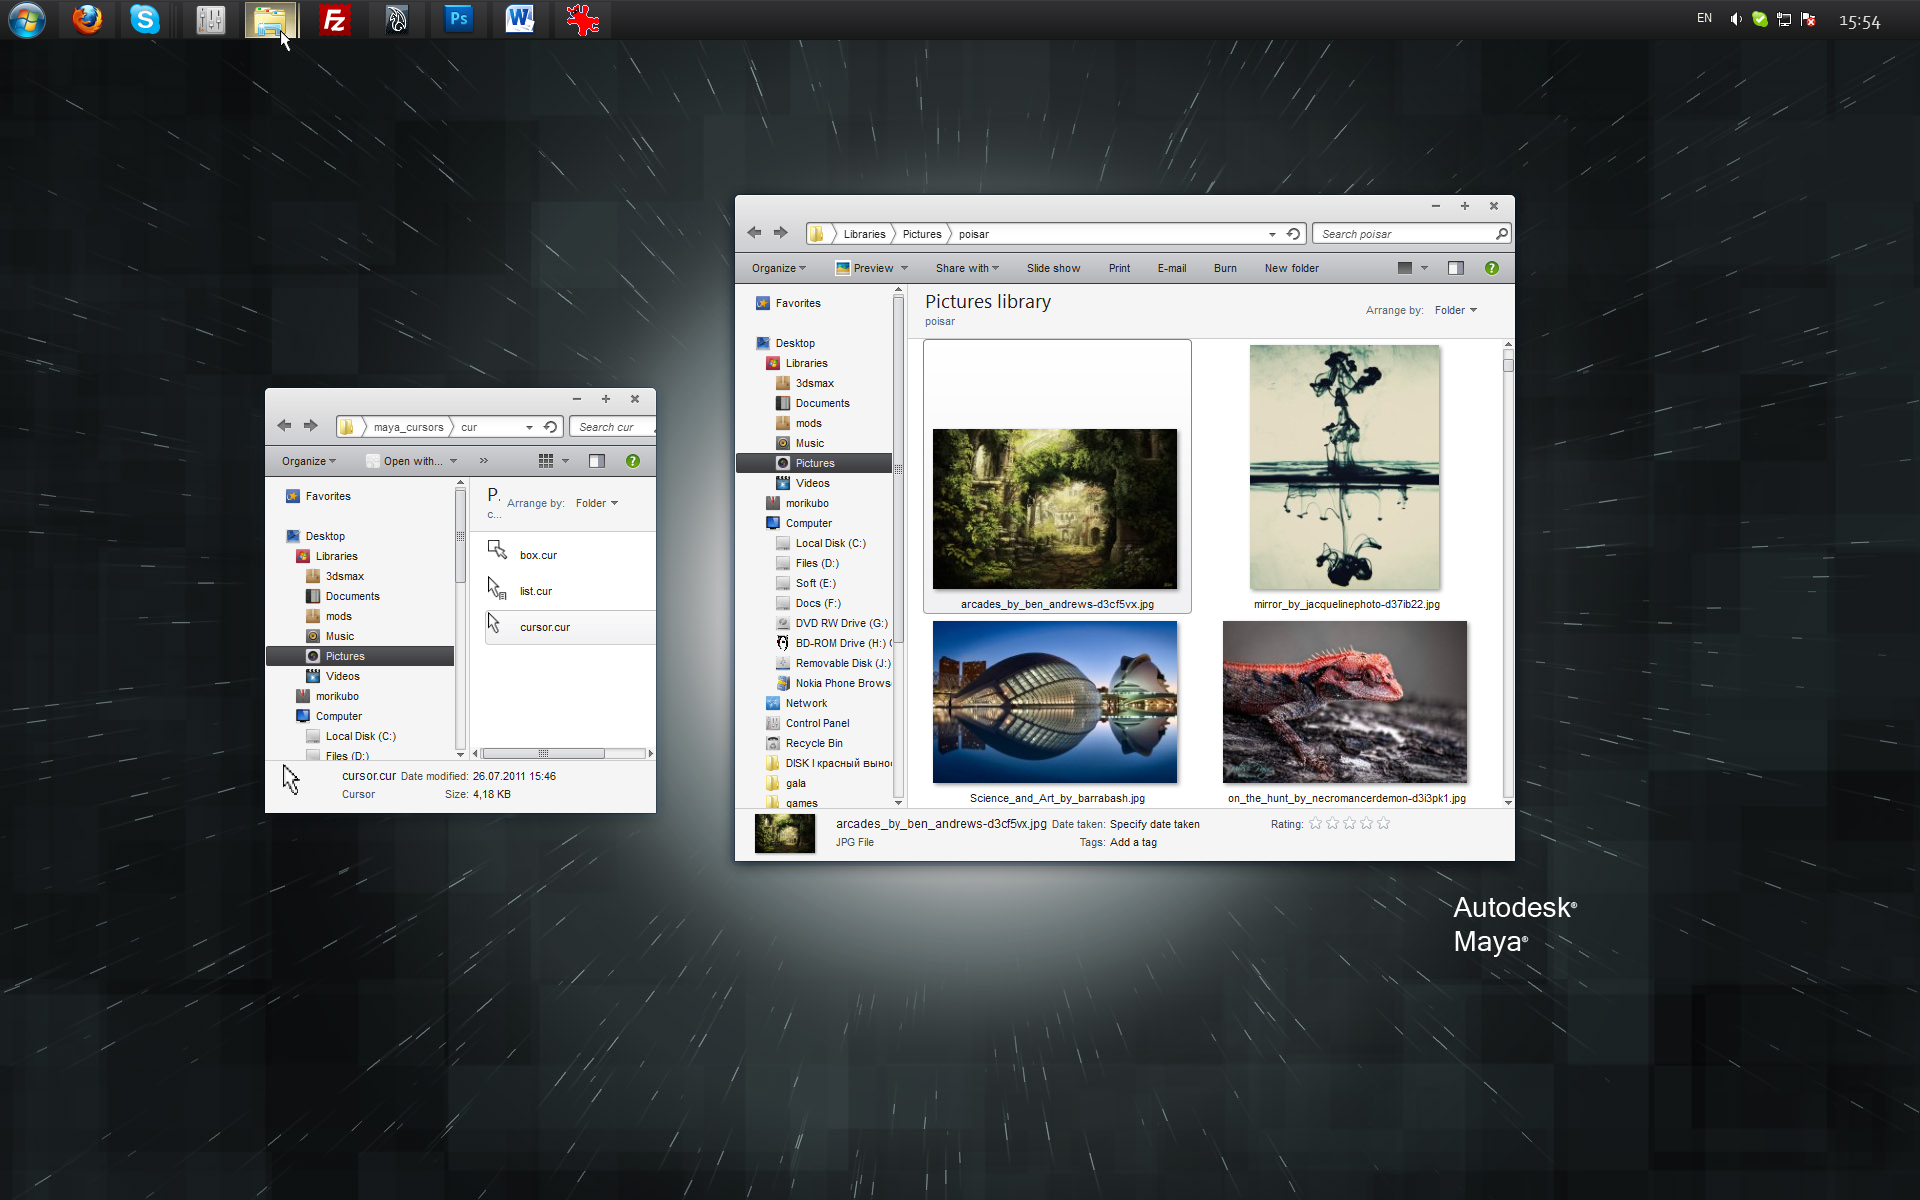This screenshot has width=1920, height=1200.
Task: Open Arrange by Folder dropdown in Pictures library
Action: coord(1455,310)
